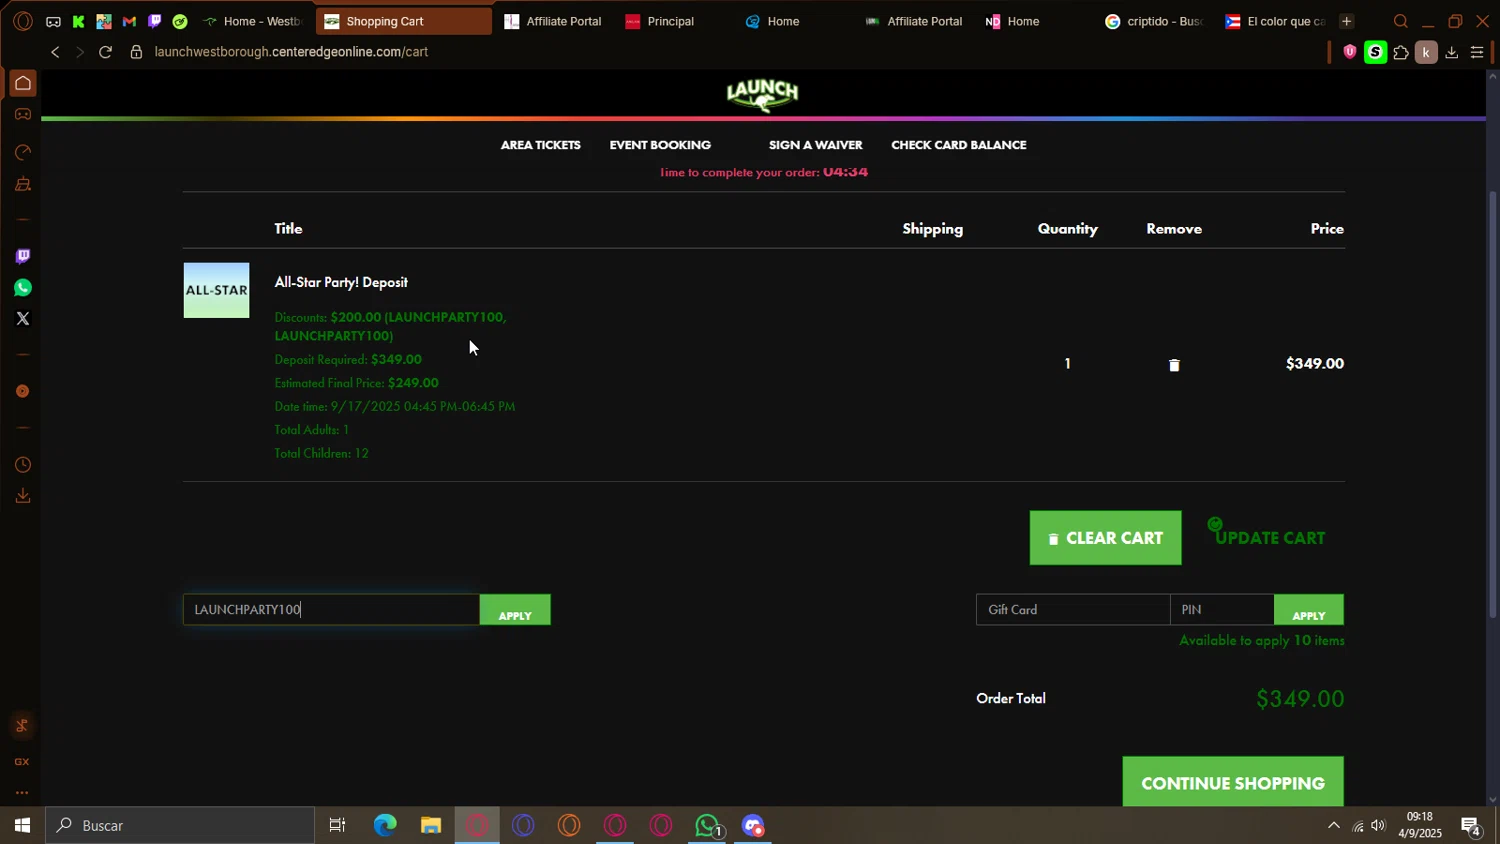This screenshot has height=844, width=1500.
Task: Open the sidebar player icon
Action: 23,391
